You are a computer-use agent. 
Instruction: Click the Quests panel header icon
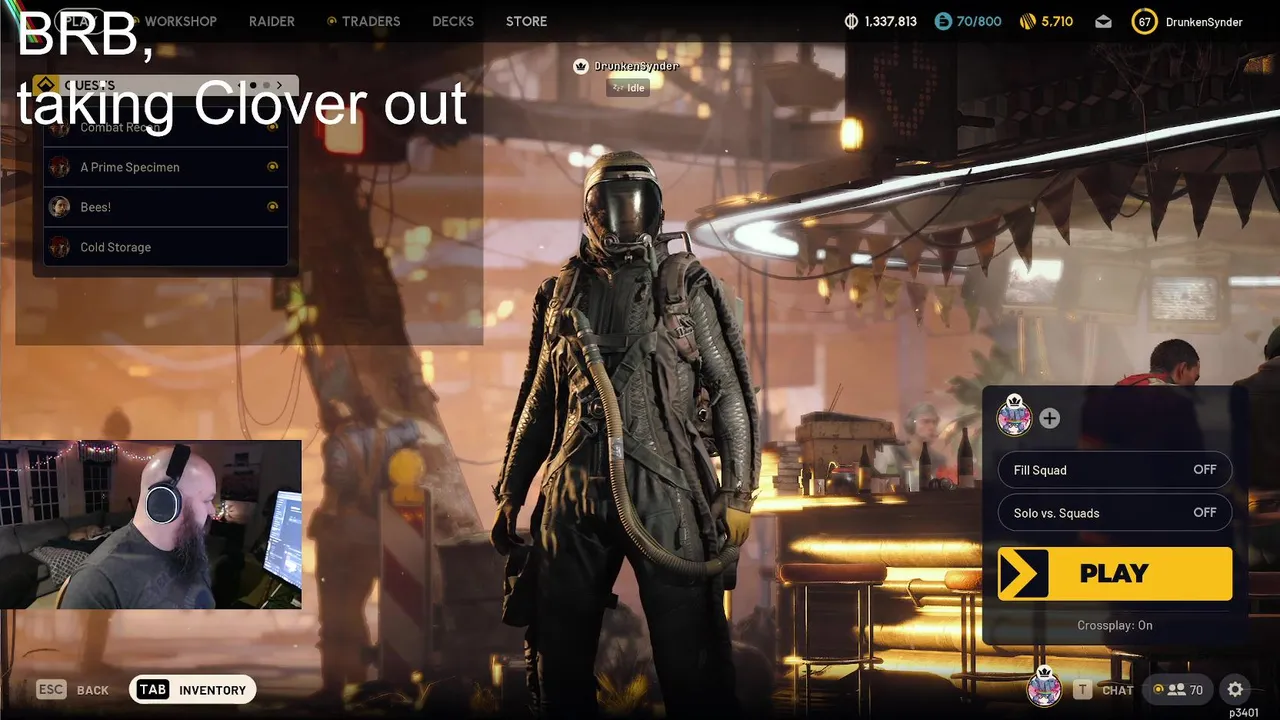44,85
